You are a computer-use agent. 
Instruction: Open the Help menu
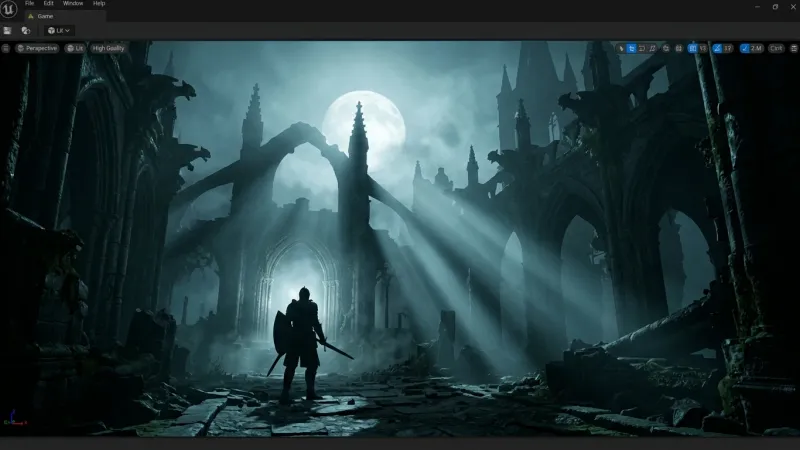[99, 4]
